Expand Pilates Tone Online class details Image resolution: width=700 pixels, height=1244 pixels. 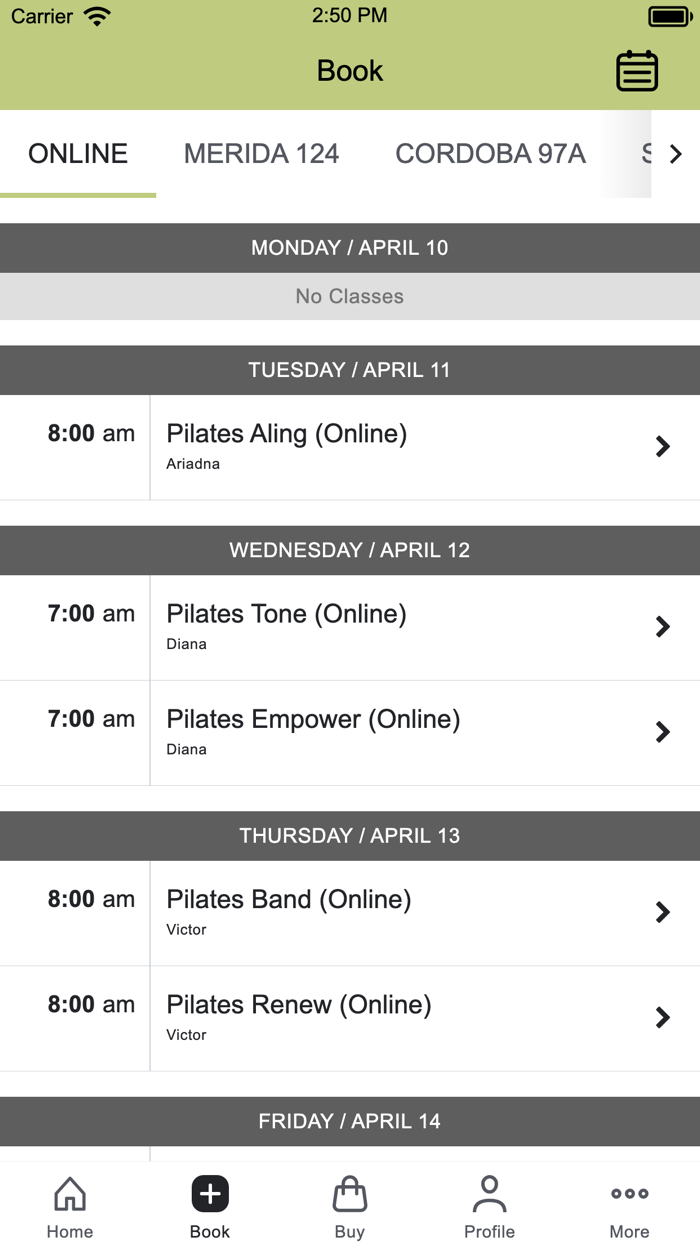350,626
